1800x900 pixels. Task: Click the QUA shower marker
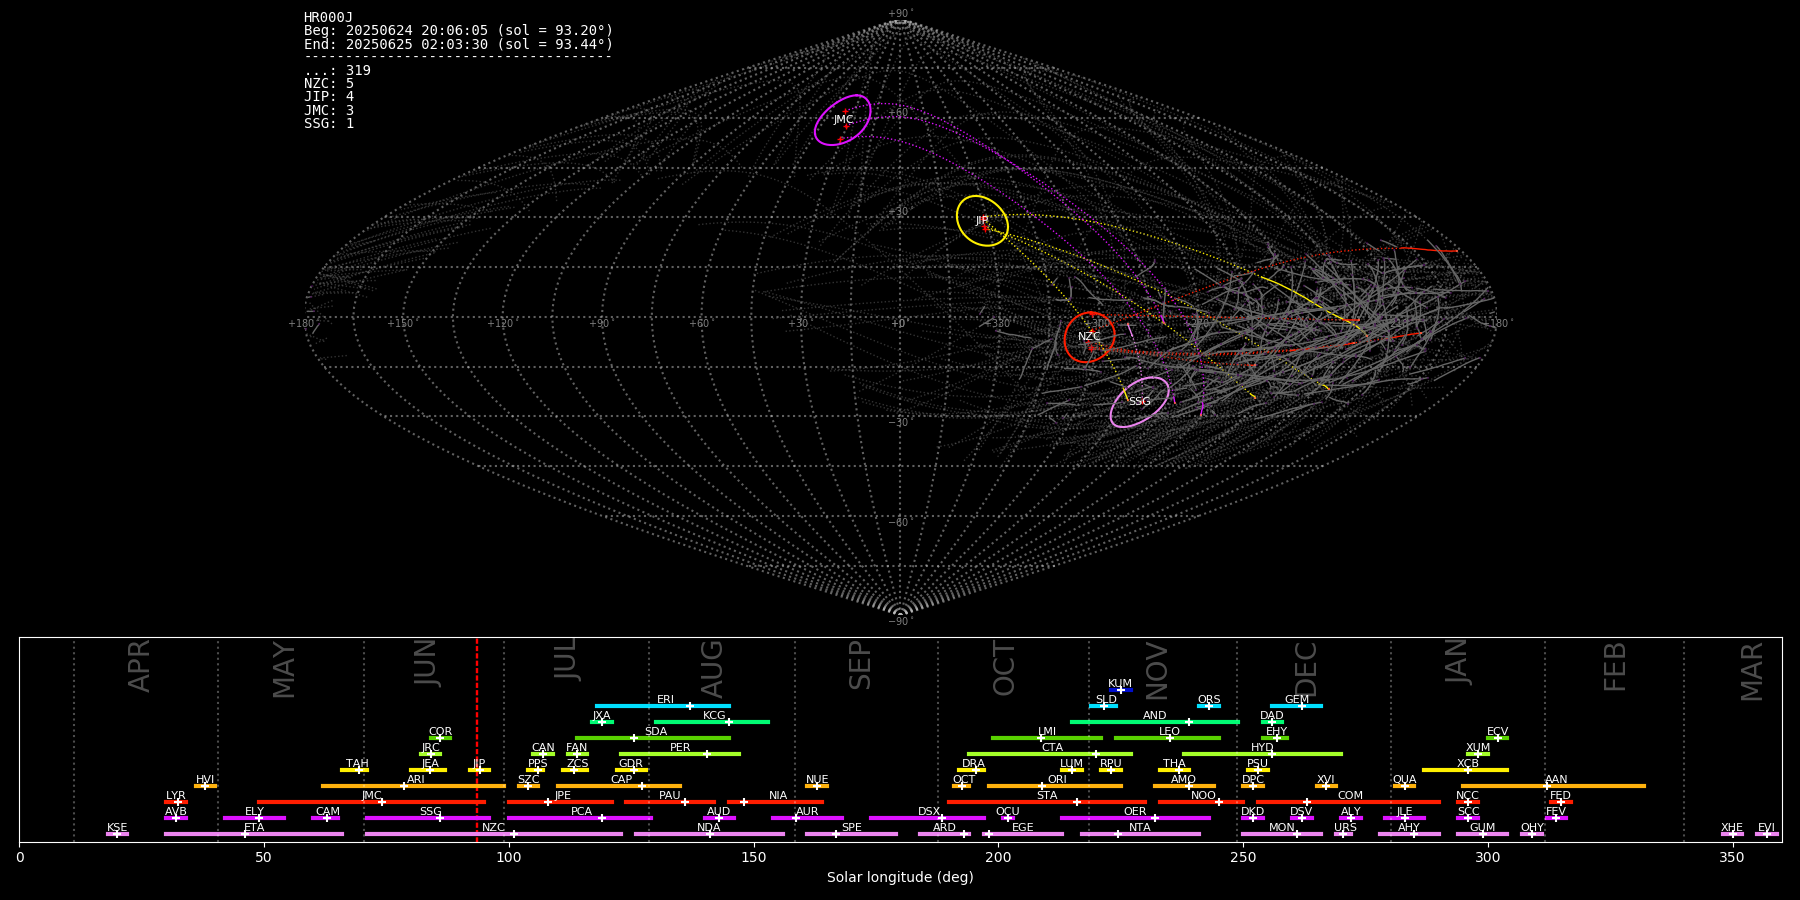coord(1404,786)
